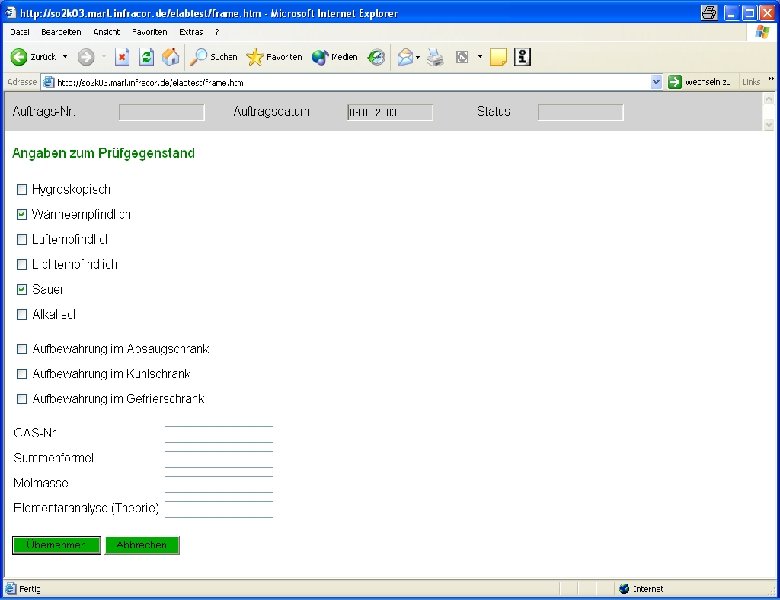This screenshot has width=780, height=600.
Task: Click the IE title bar document icon
Action: click(10, 12)
